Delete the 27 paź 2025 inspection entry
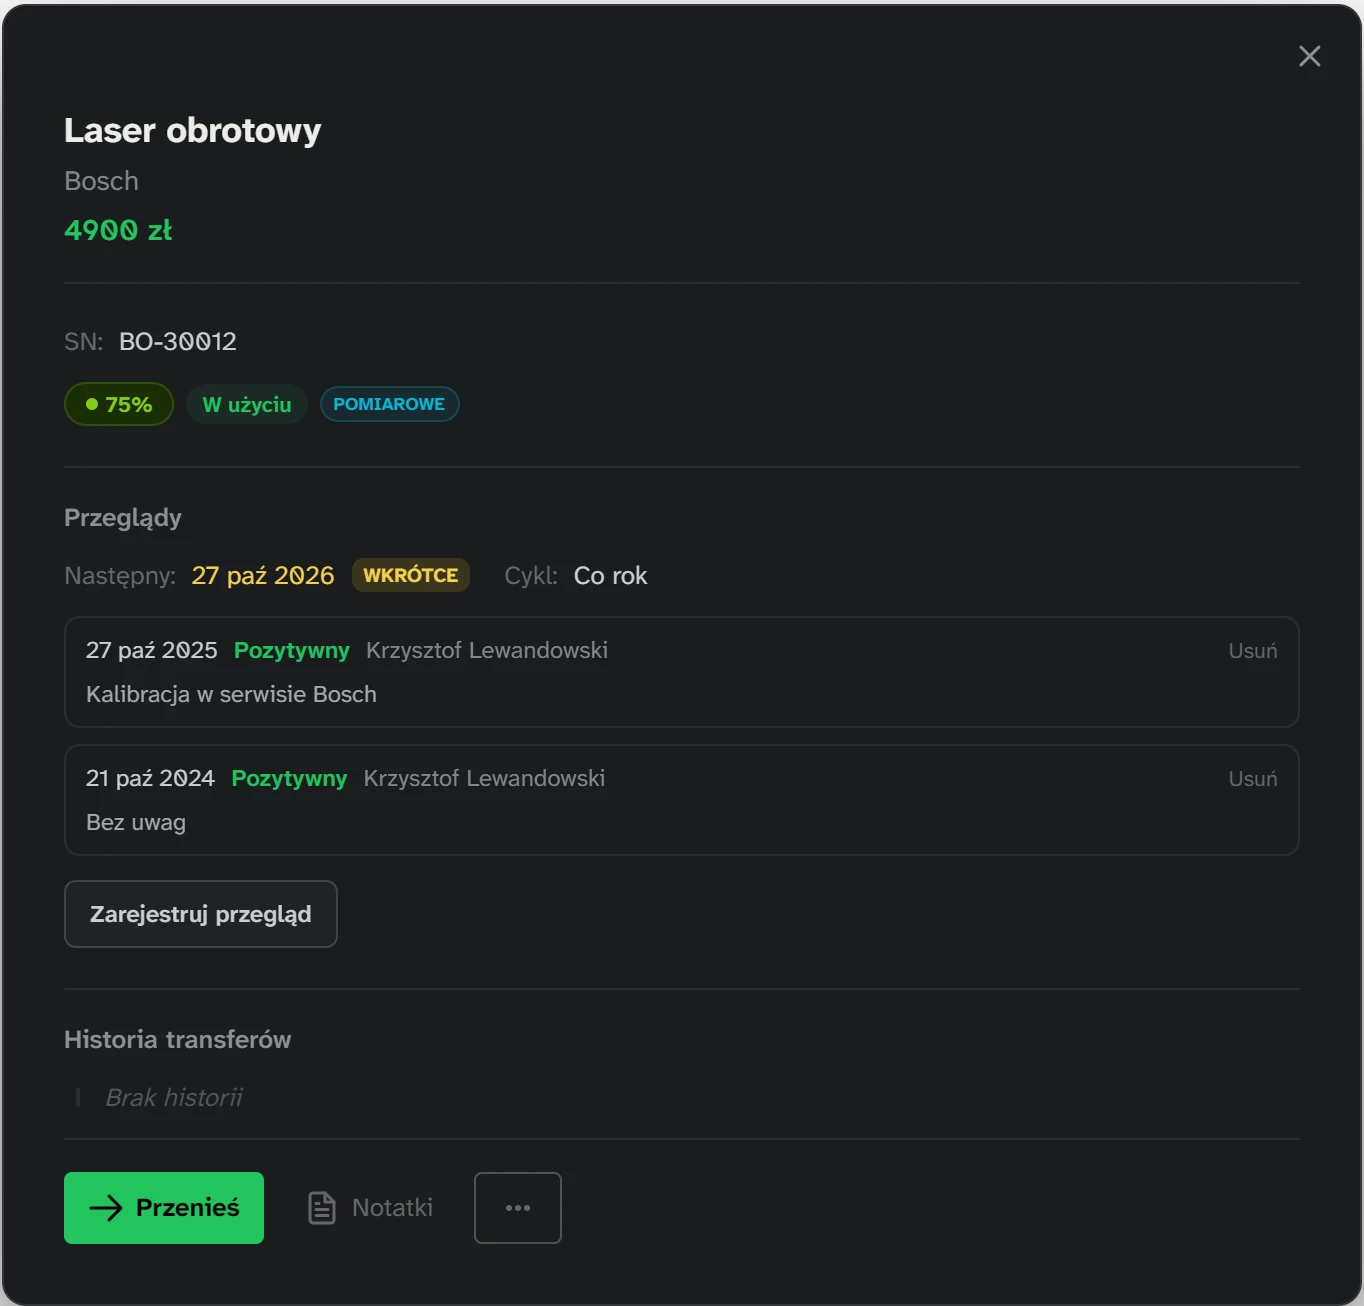This screenshot has height=1306, width=1364. coord(1253,651)
